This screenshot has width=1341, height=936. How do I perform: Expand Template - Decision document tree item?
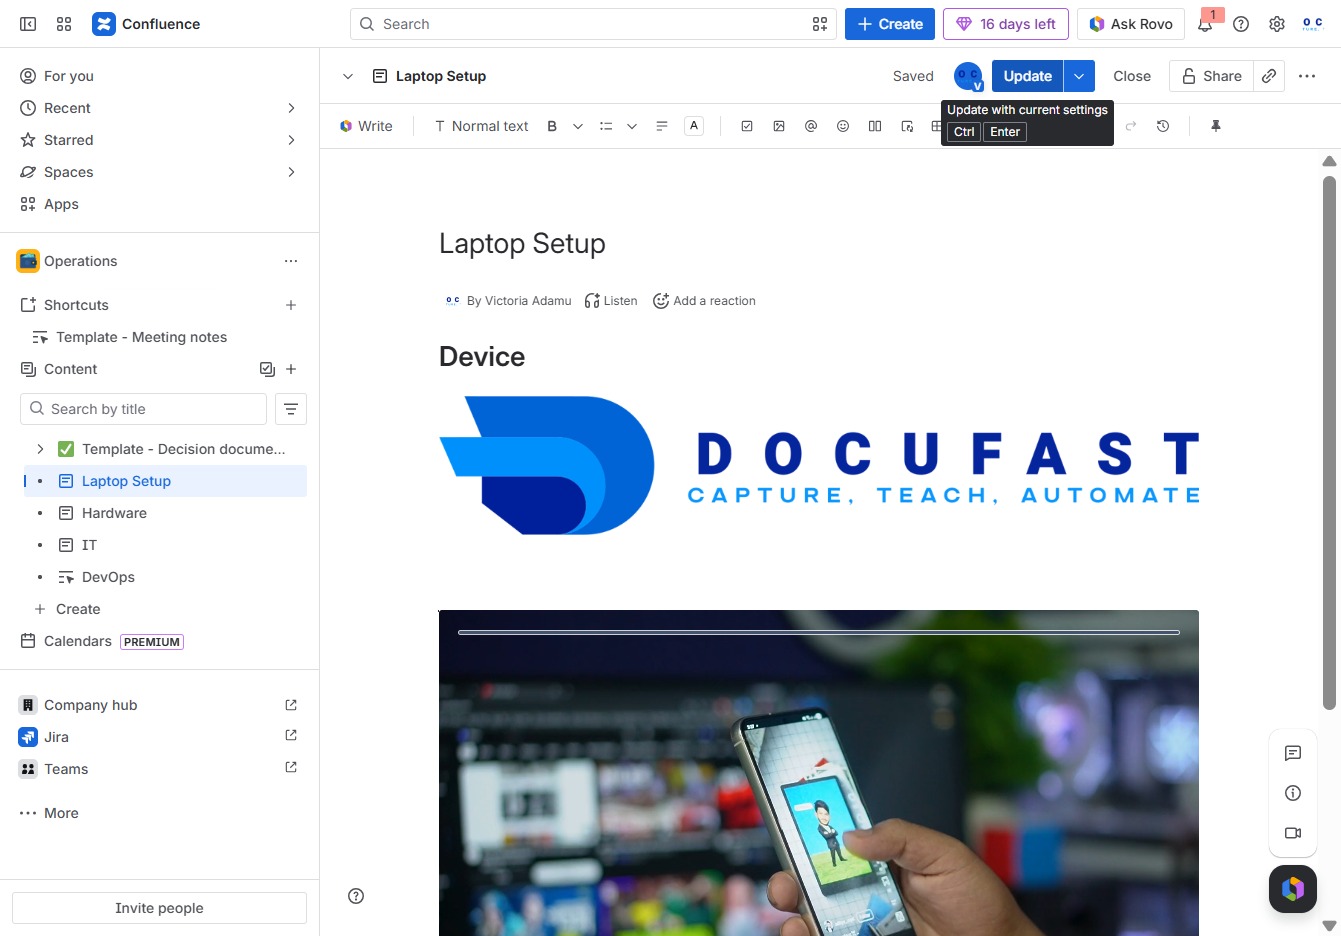tap(40, 449)
